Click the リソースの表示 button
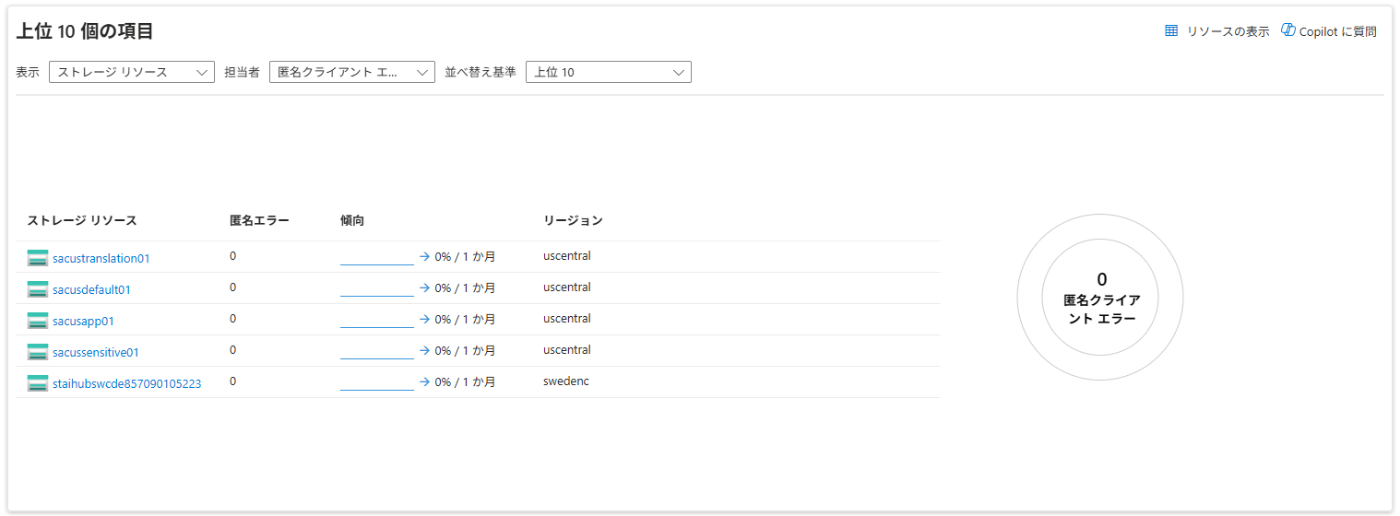 pyautogui.click(x=1217, y=31)
